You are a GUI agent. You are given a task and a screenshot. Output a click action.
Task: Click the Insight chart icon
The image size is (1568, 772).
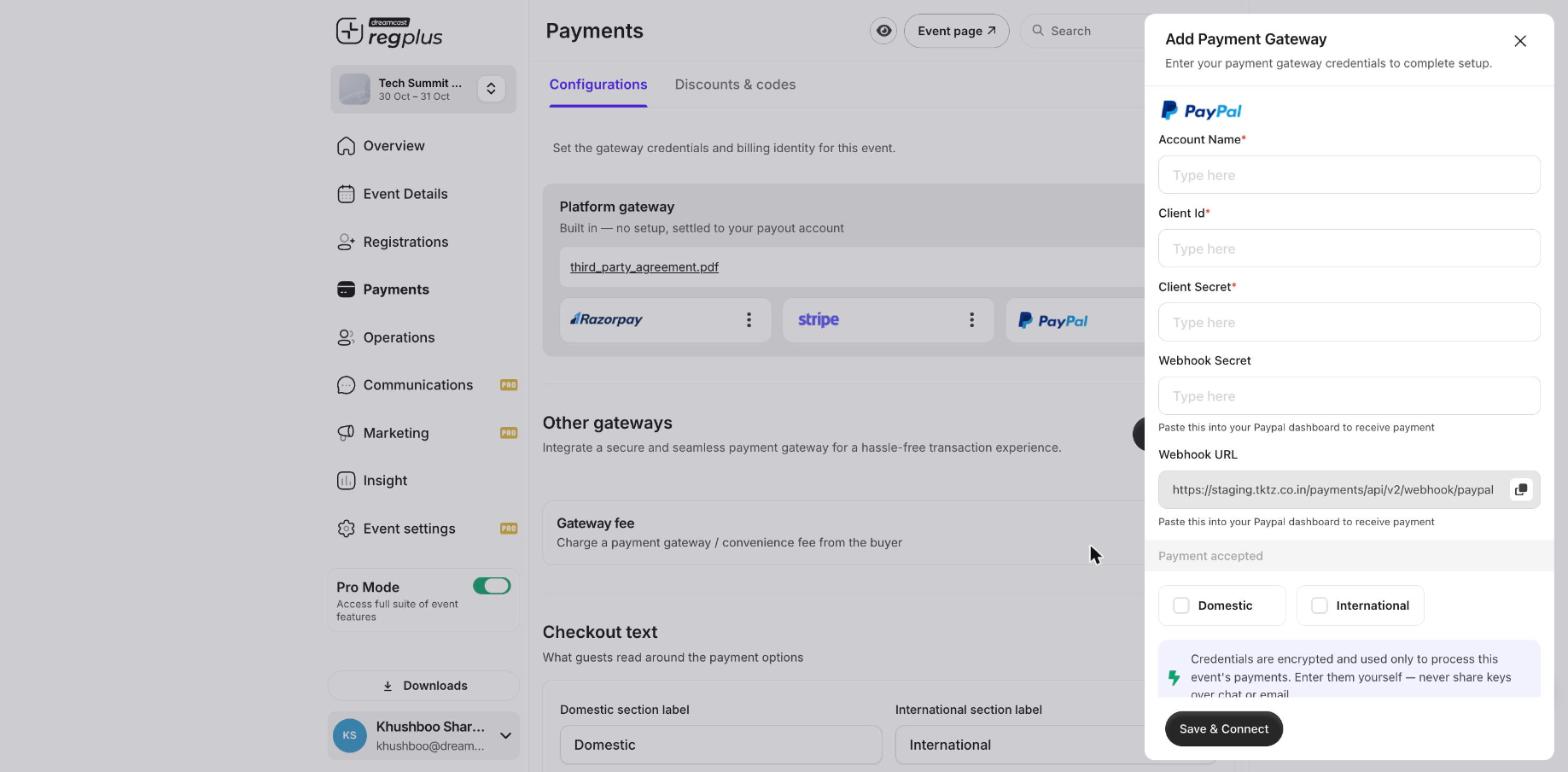(x=346, y=481)
